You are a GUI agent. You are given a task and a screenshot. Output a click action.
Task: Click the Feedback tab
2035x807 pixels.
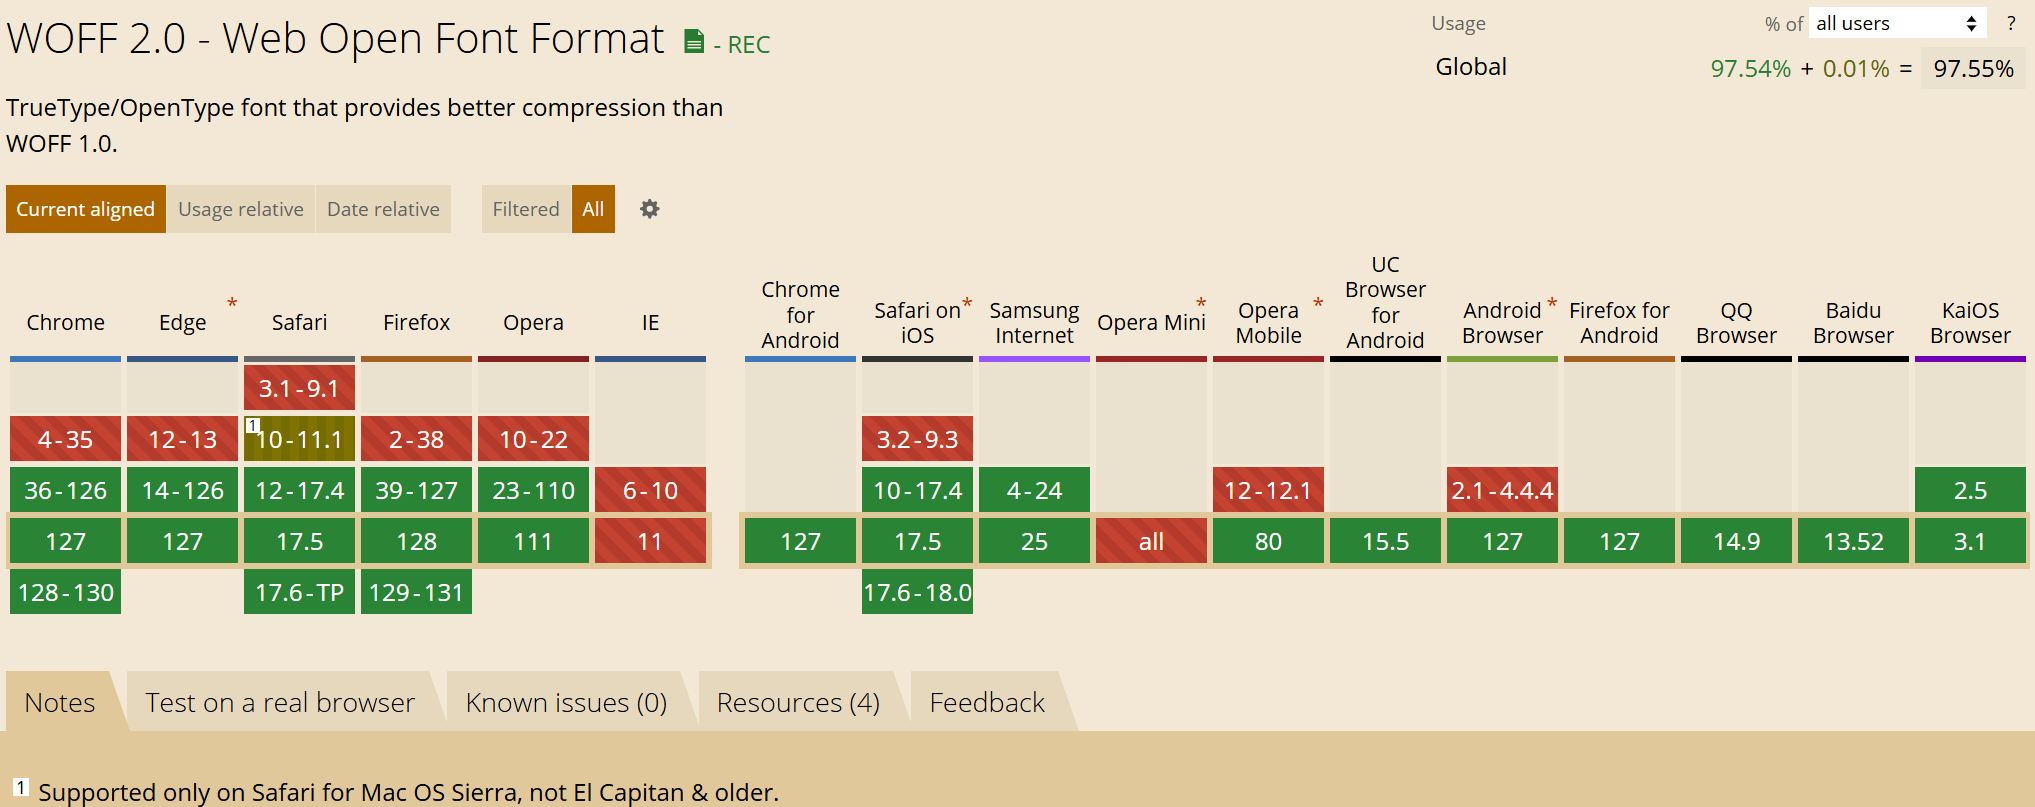(x=987, y=703)
